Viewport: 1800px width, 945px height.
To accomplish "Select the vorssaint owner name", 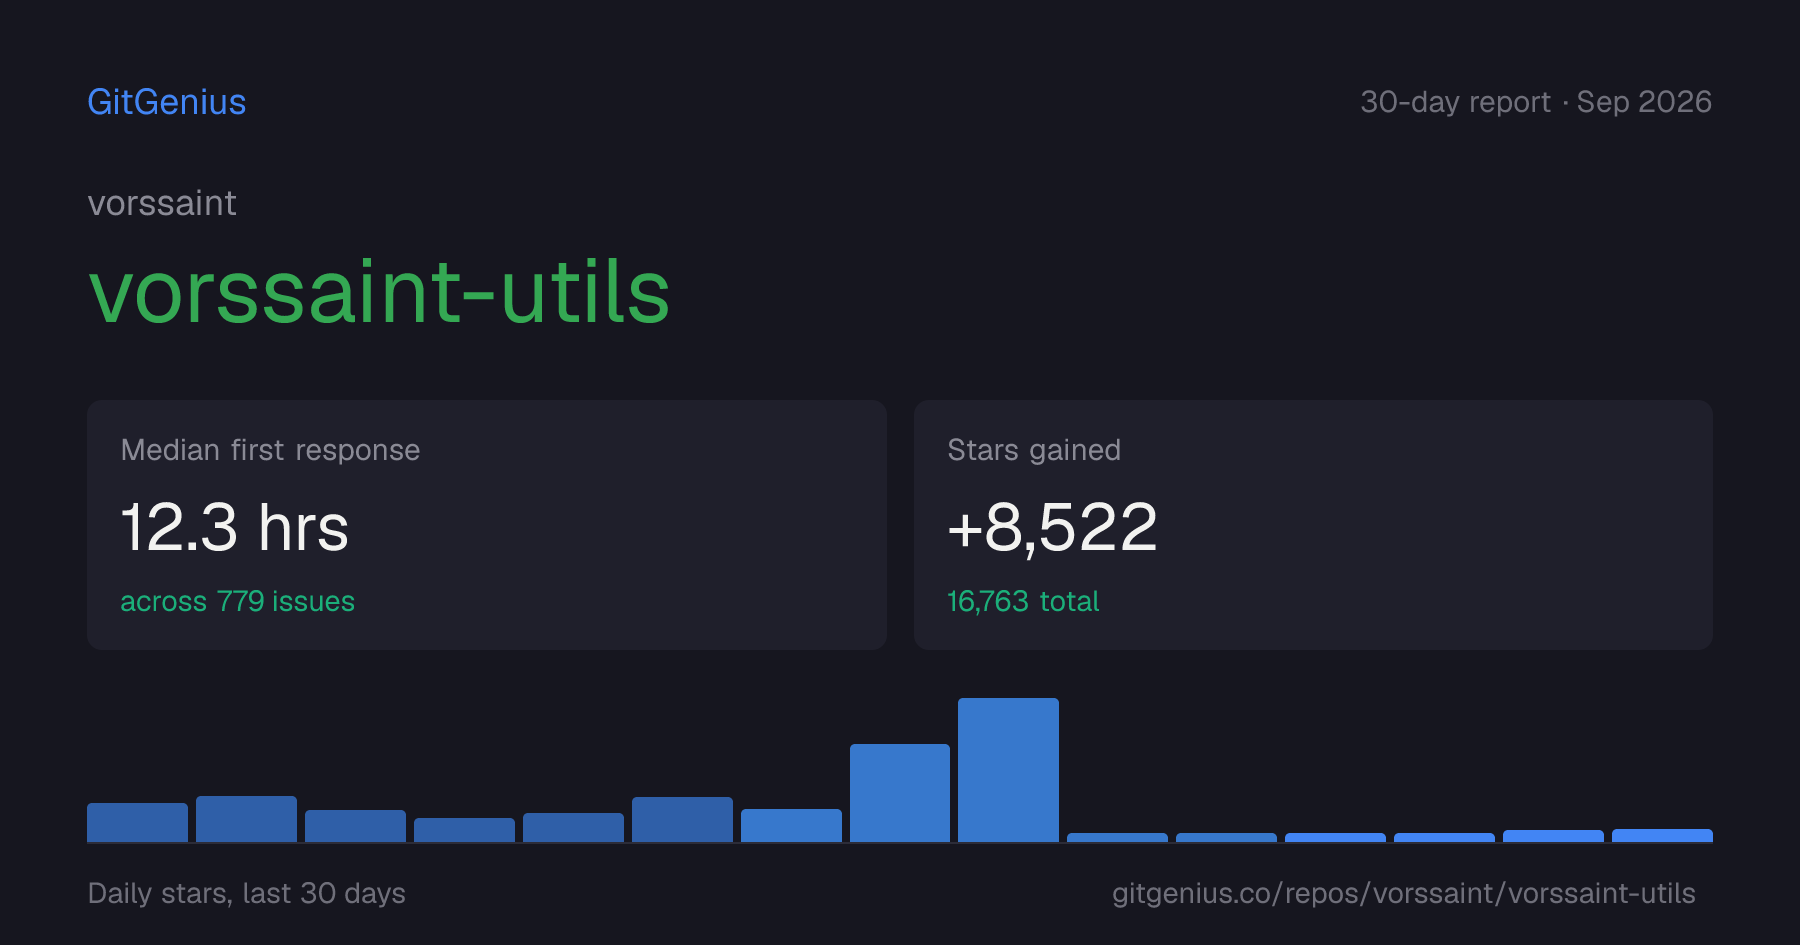I will point(162,203).
